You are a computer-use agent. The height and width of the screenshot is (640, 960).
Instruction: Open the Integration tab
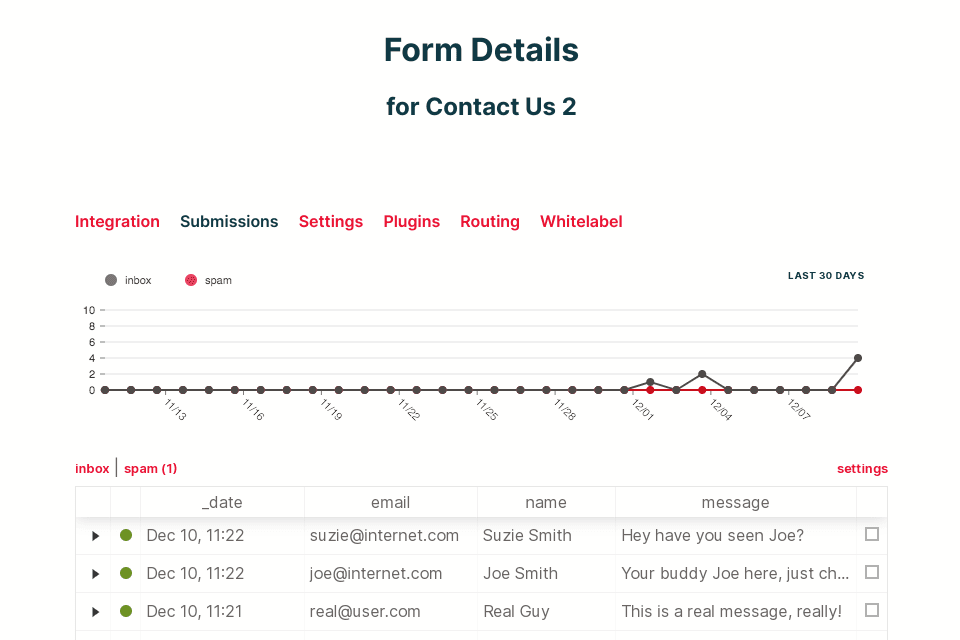click(x=117, y=222)
